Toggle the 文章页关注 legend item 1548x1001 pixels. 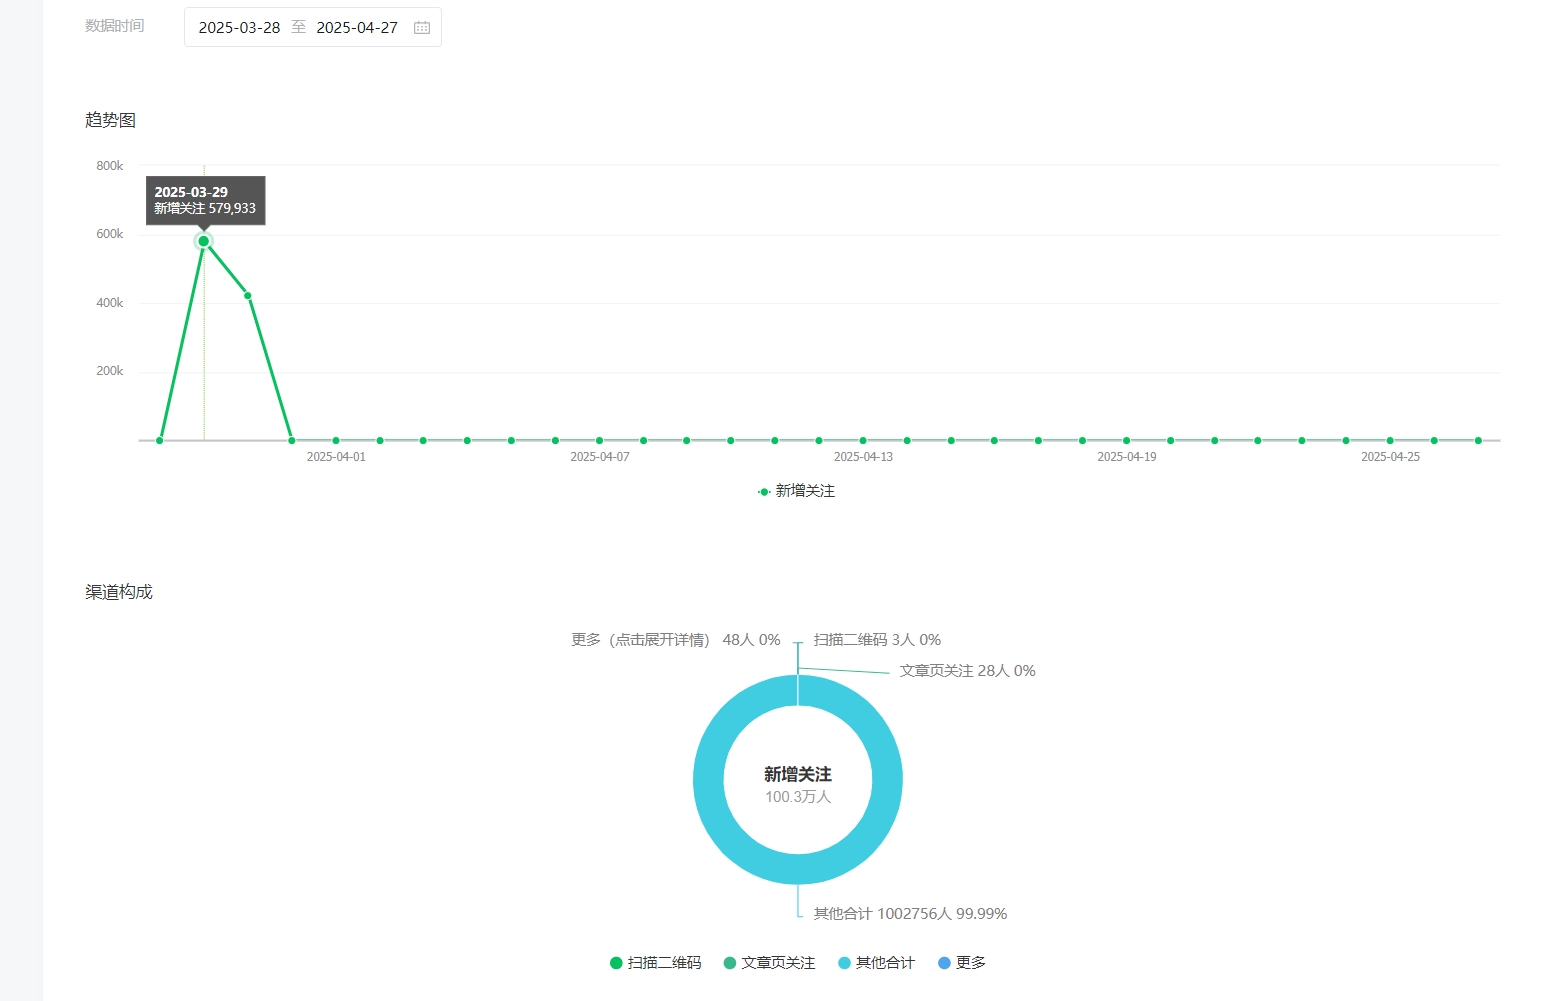770,963
